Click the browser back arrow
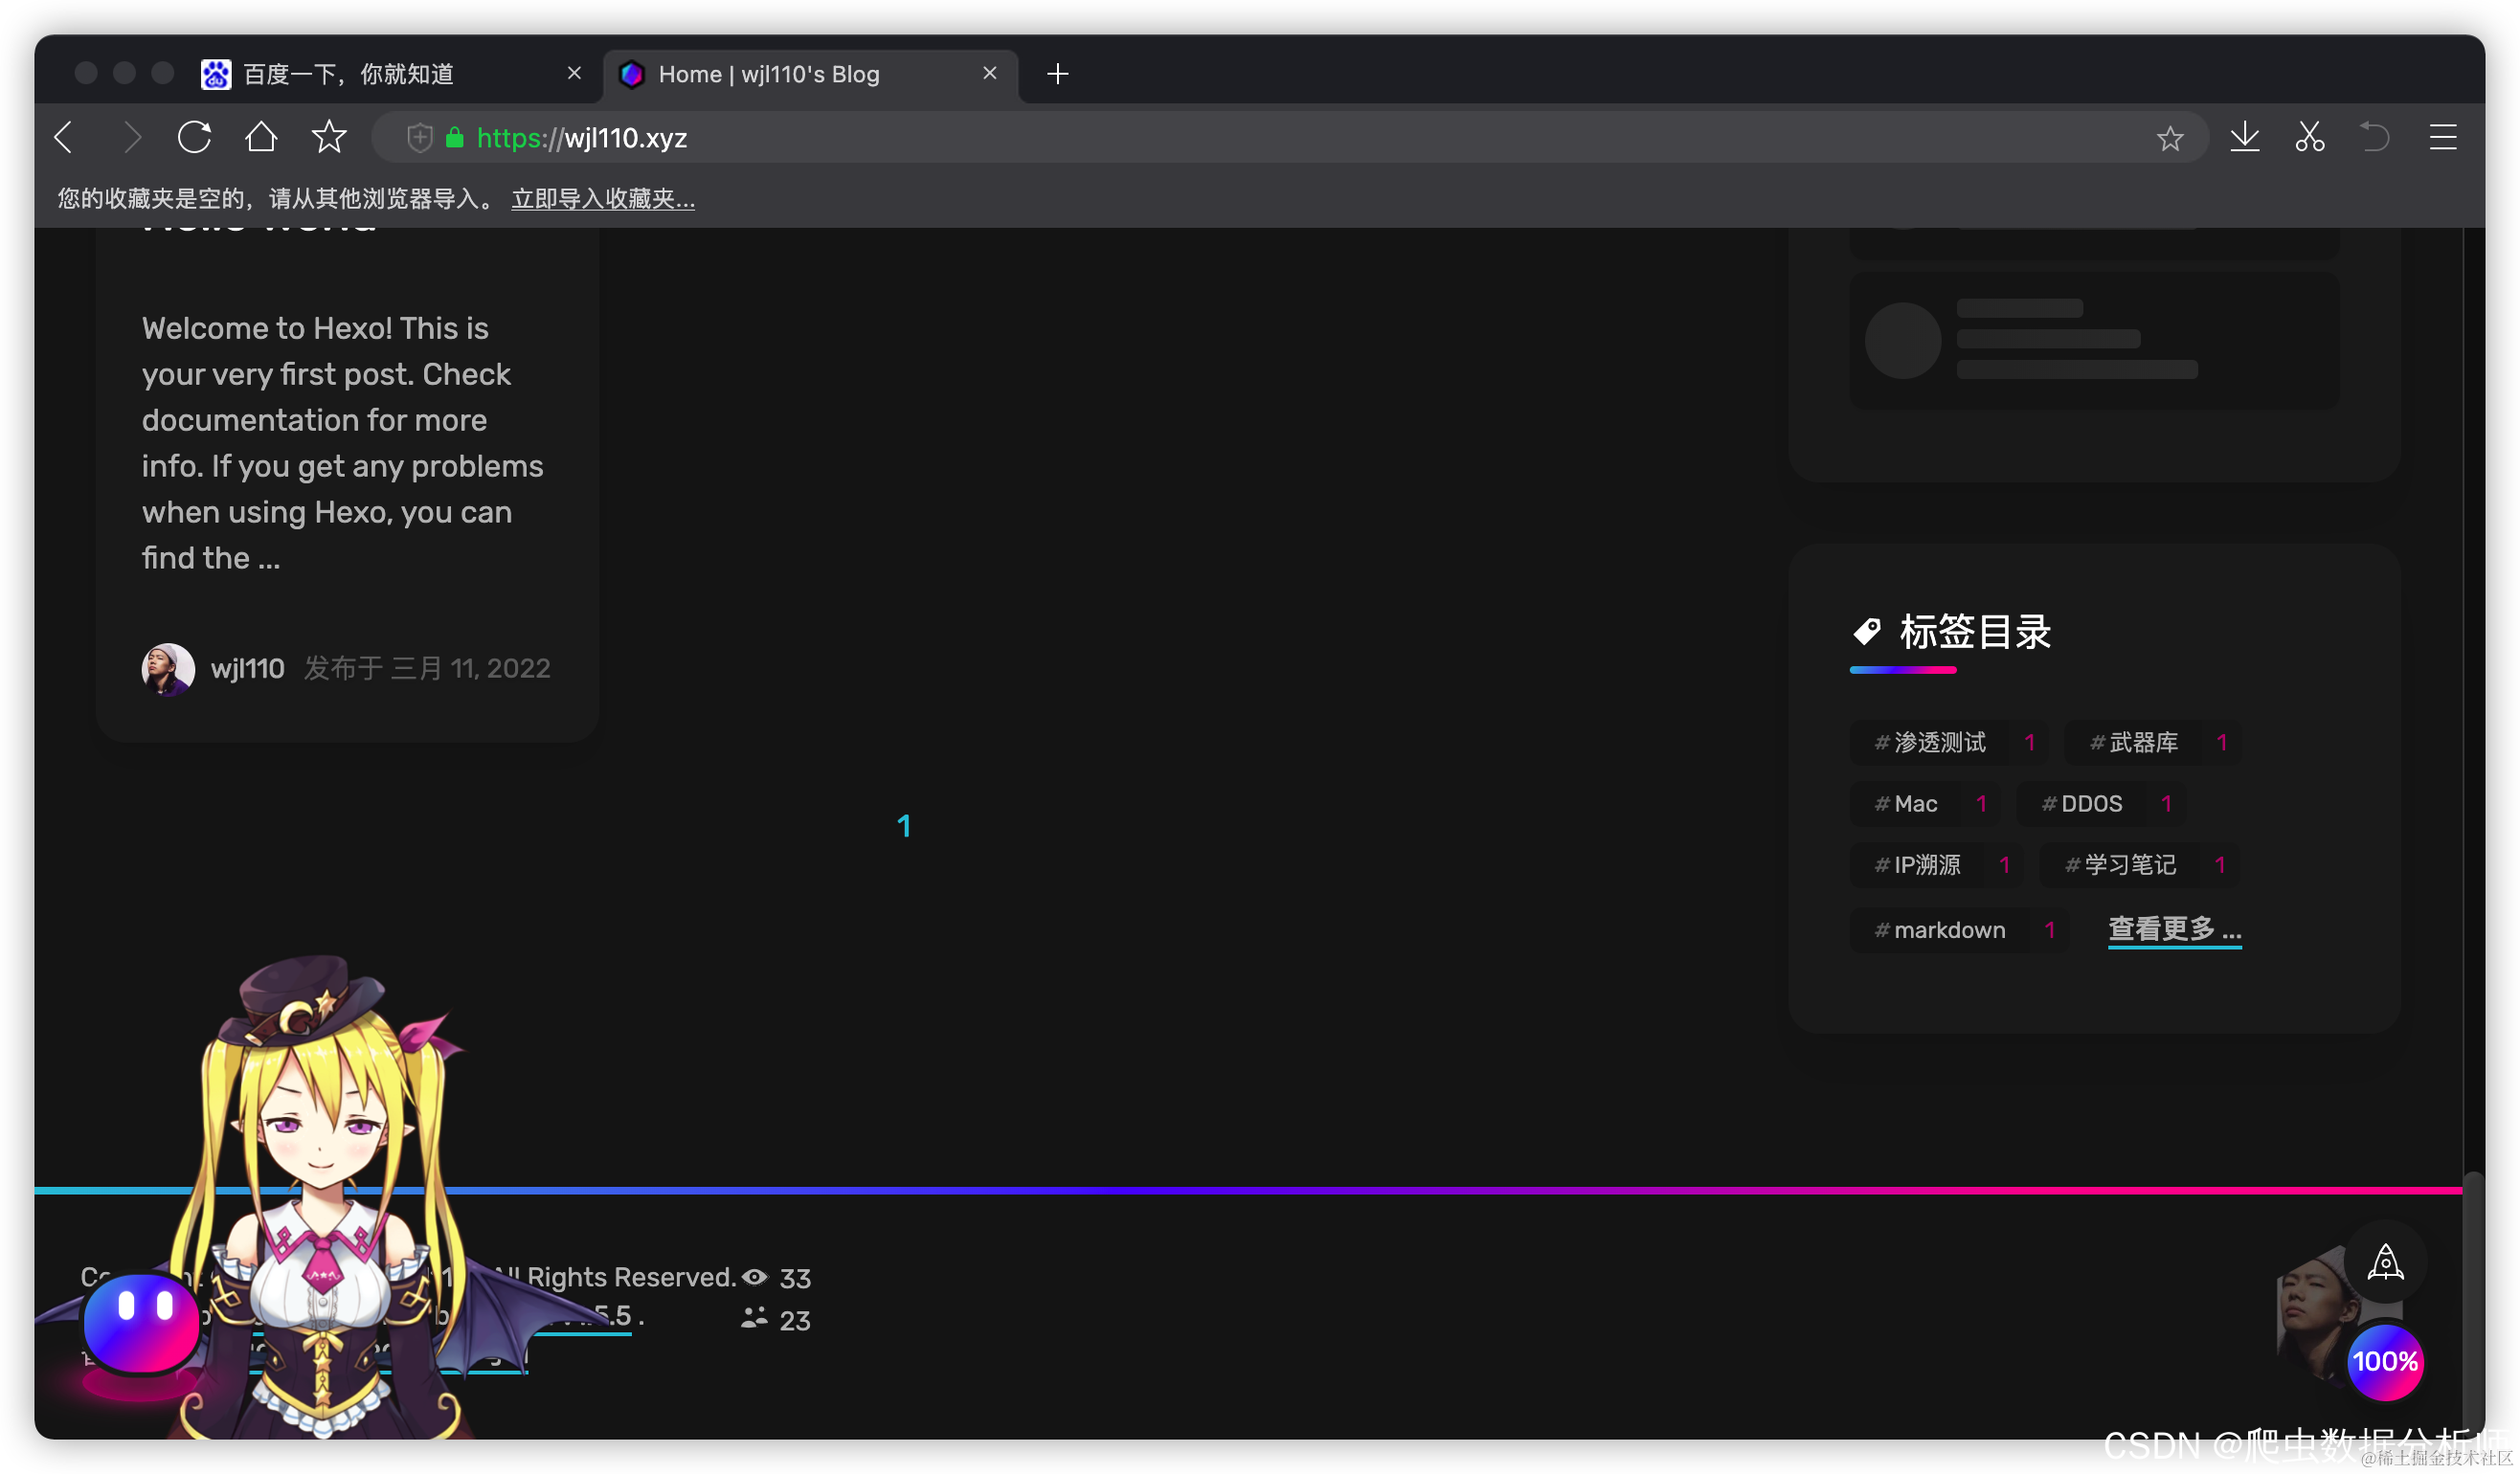The height and width of the screenshot is (1474, 2520). click(64, 137)
